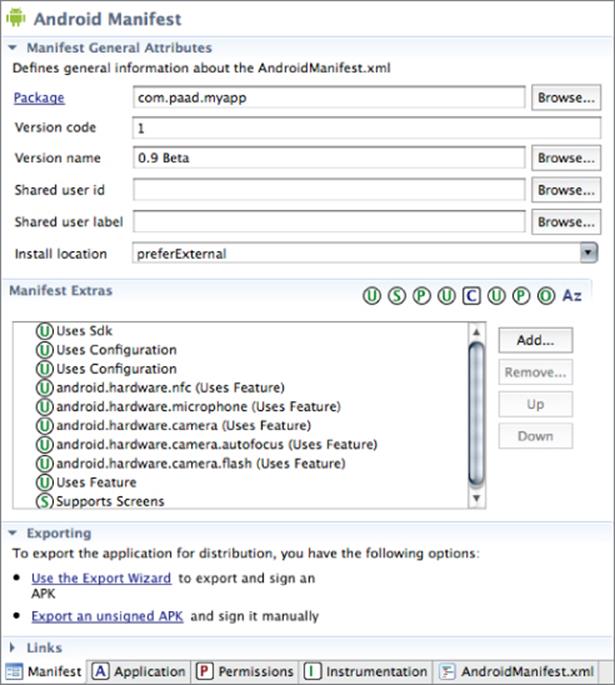Switch to the Instrumentation tab
Screen dimensions: 615x685
point(366,671)
